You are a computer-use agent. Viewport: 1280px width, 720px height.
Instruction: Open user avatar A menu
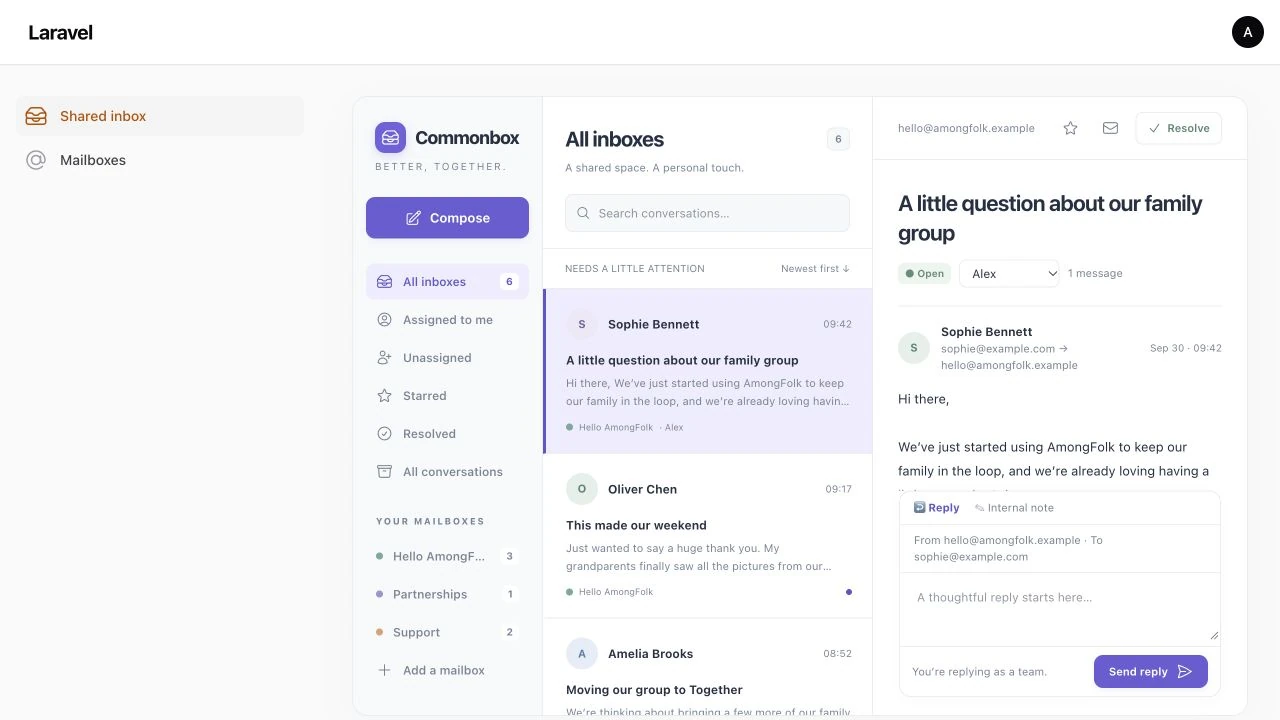click(x=1248, y=32)
